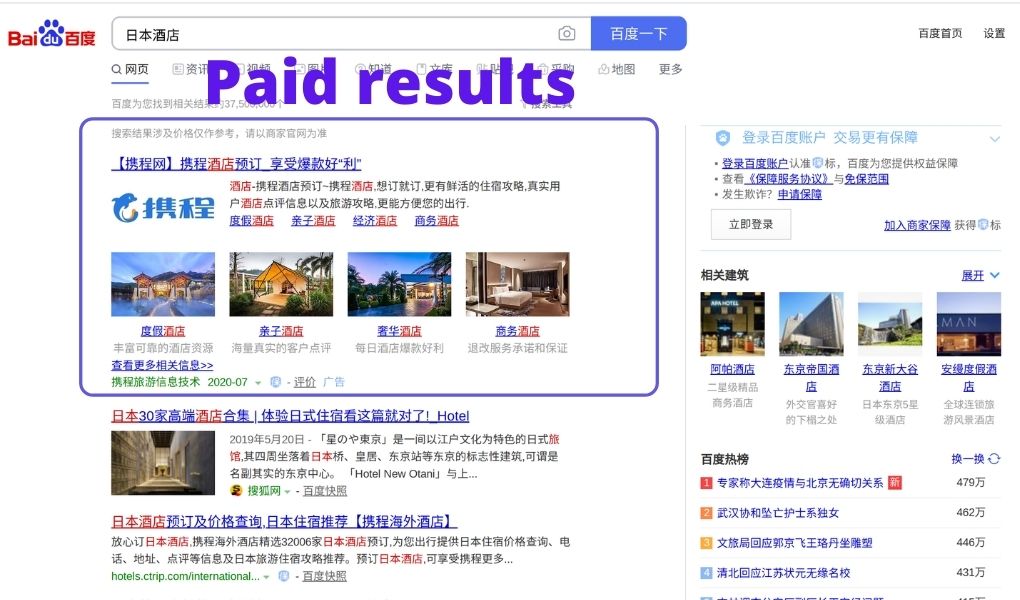The width and height of the screenshot is (1020, 600).
Task: Click the refresh icon next to 换一换
Action: (x=994, y=459)
